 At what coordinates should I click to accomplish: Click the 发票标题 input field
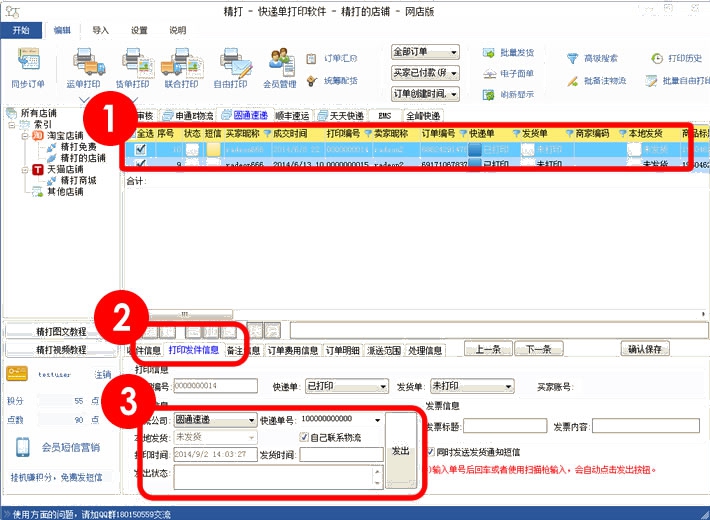[505, 426]
